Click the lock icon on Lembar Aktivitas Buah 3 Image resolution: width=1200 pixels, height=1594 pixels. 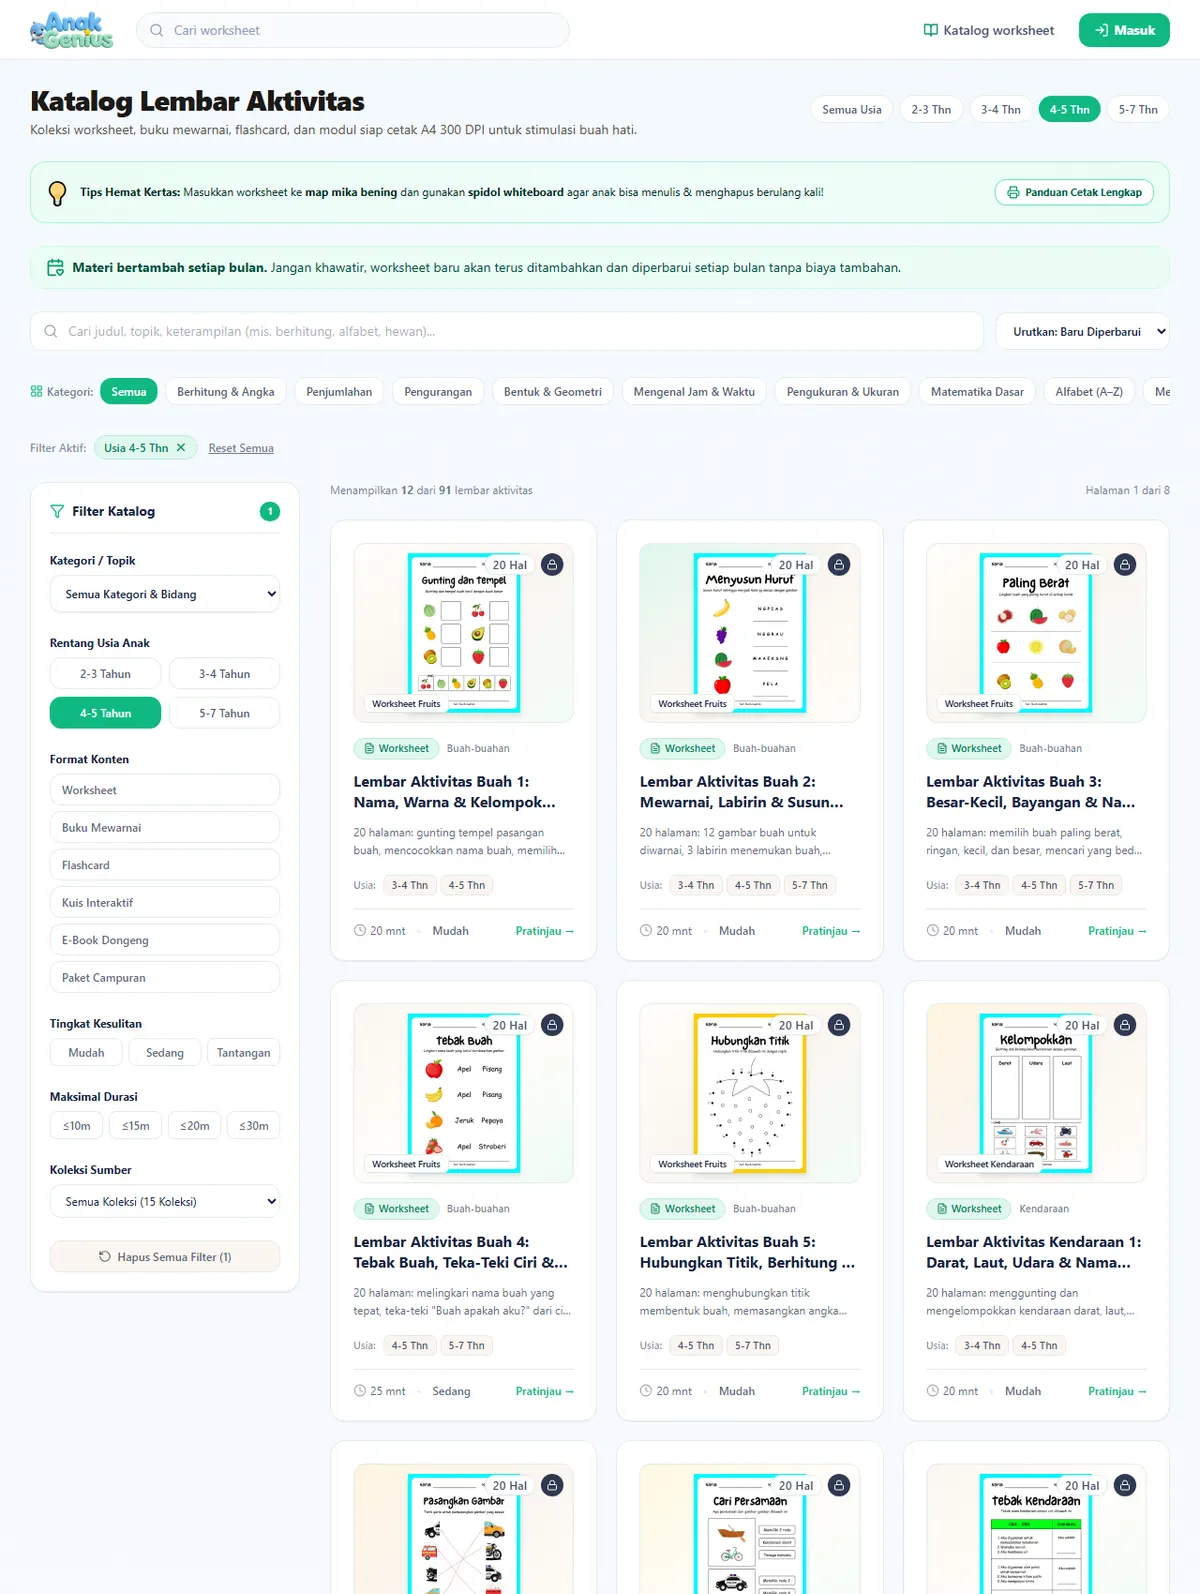click(x=1125, y=565)
